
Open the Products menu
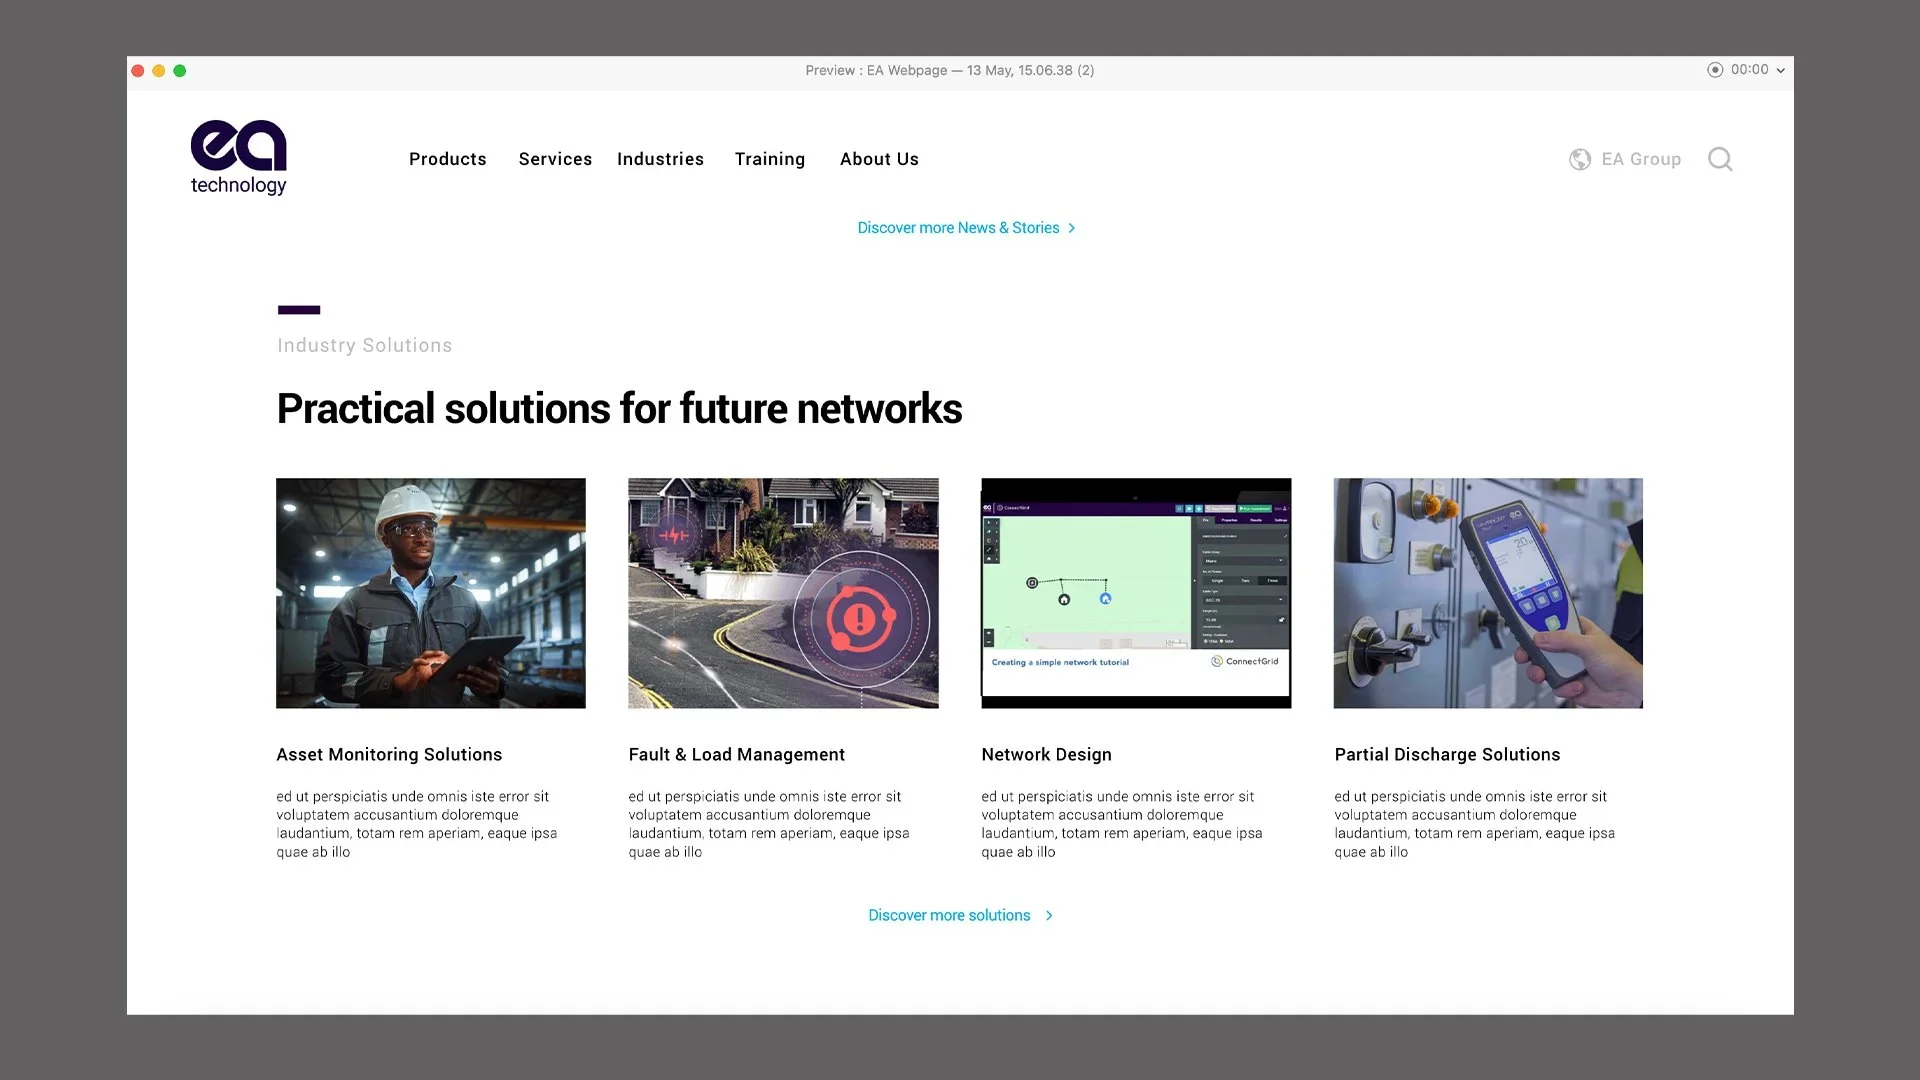447,159
